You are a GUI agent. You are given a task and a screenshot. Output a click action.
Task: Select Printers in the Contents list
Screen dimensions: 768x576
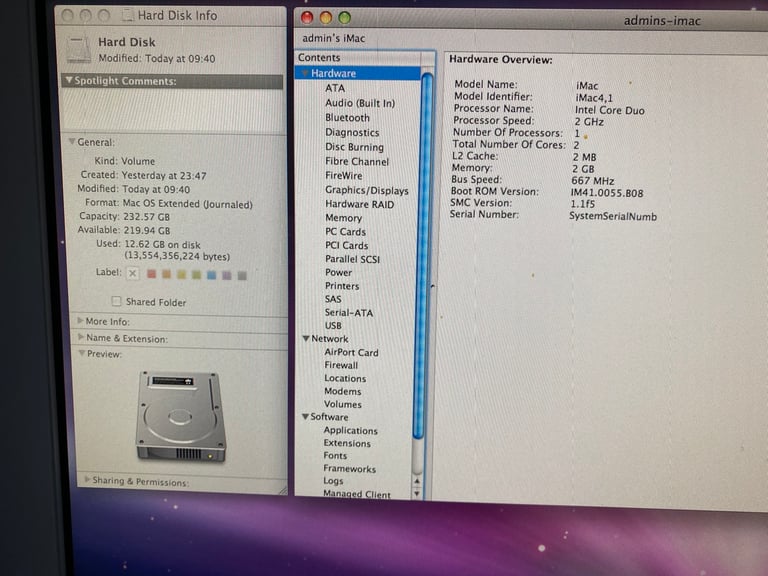pyautogui.click(x=342, y=286)
